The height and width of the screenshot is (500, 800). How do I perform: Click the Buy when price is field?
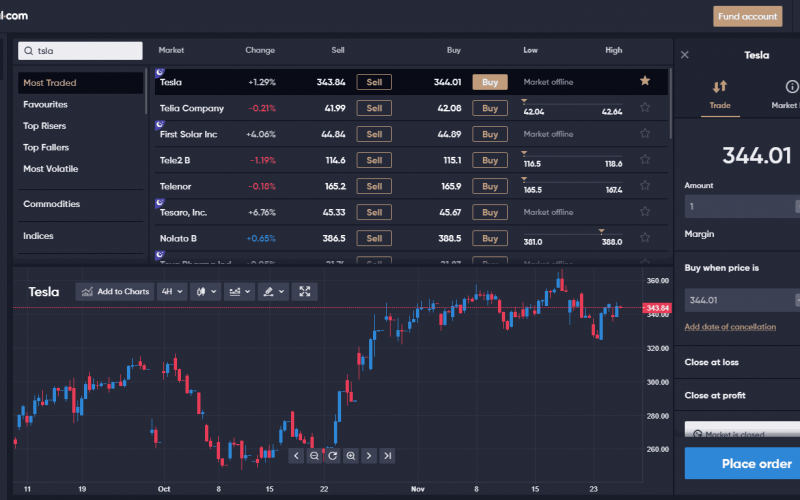pyautogui.click(x=742, y=300)
